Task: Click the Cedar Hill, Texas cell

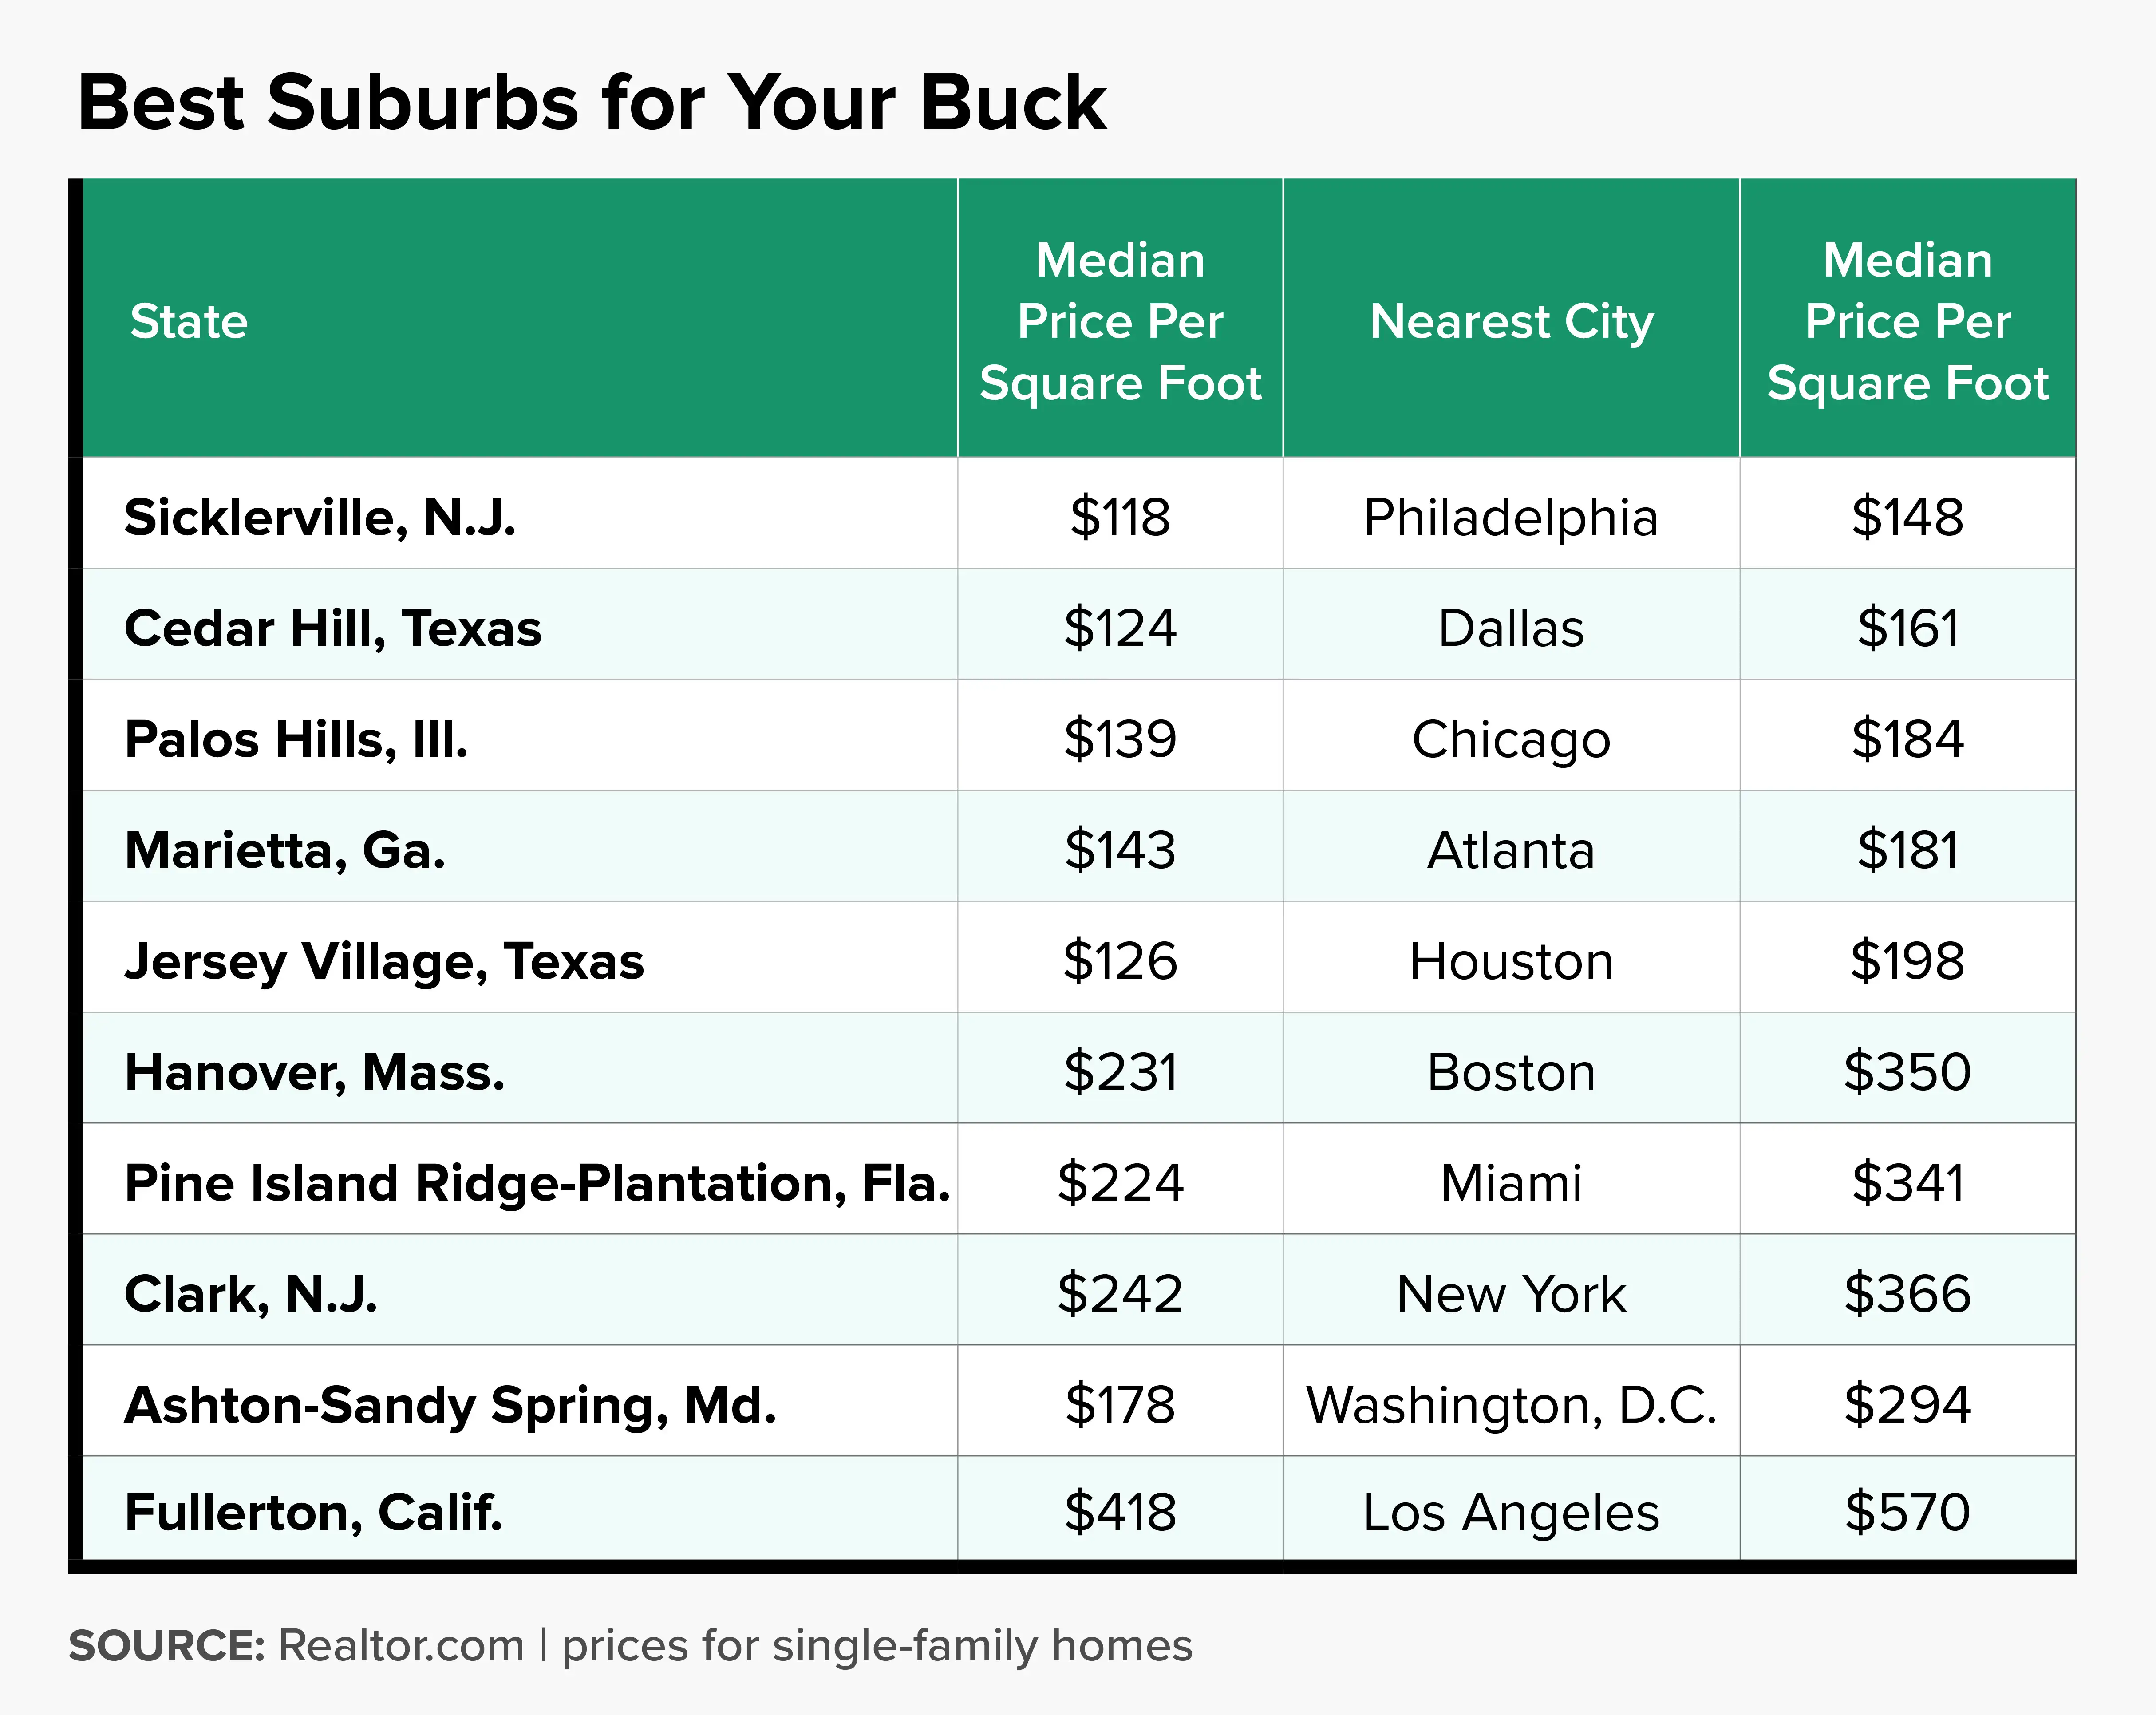Action: point(332,629)
